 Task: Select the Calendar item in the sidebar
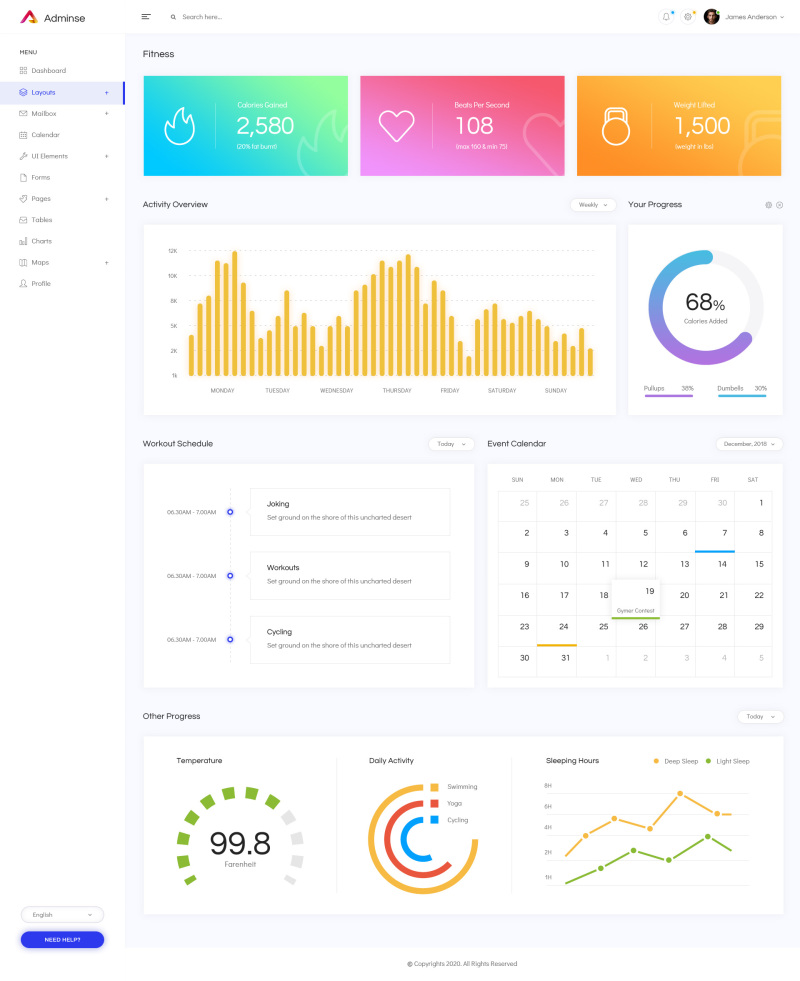[44, 134]
